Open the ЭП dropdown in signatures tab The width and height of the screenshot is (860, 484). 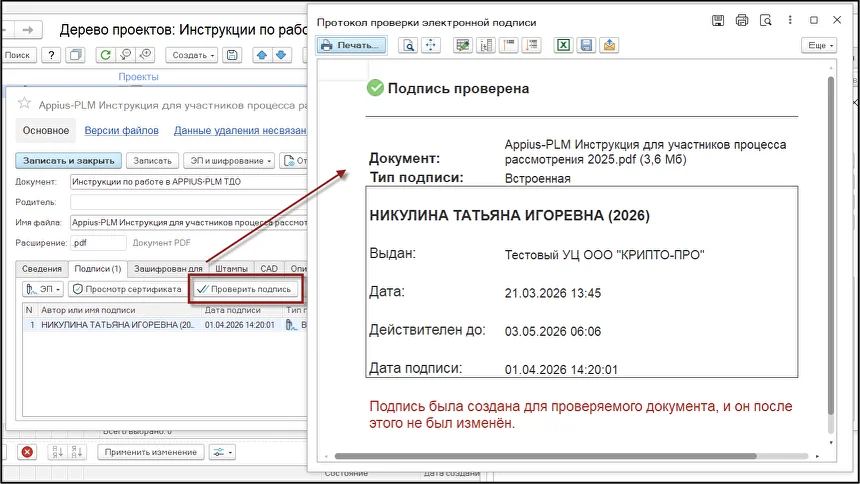click(x=43, y=289)
